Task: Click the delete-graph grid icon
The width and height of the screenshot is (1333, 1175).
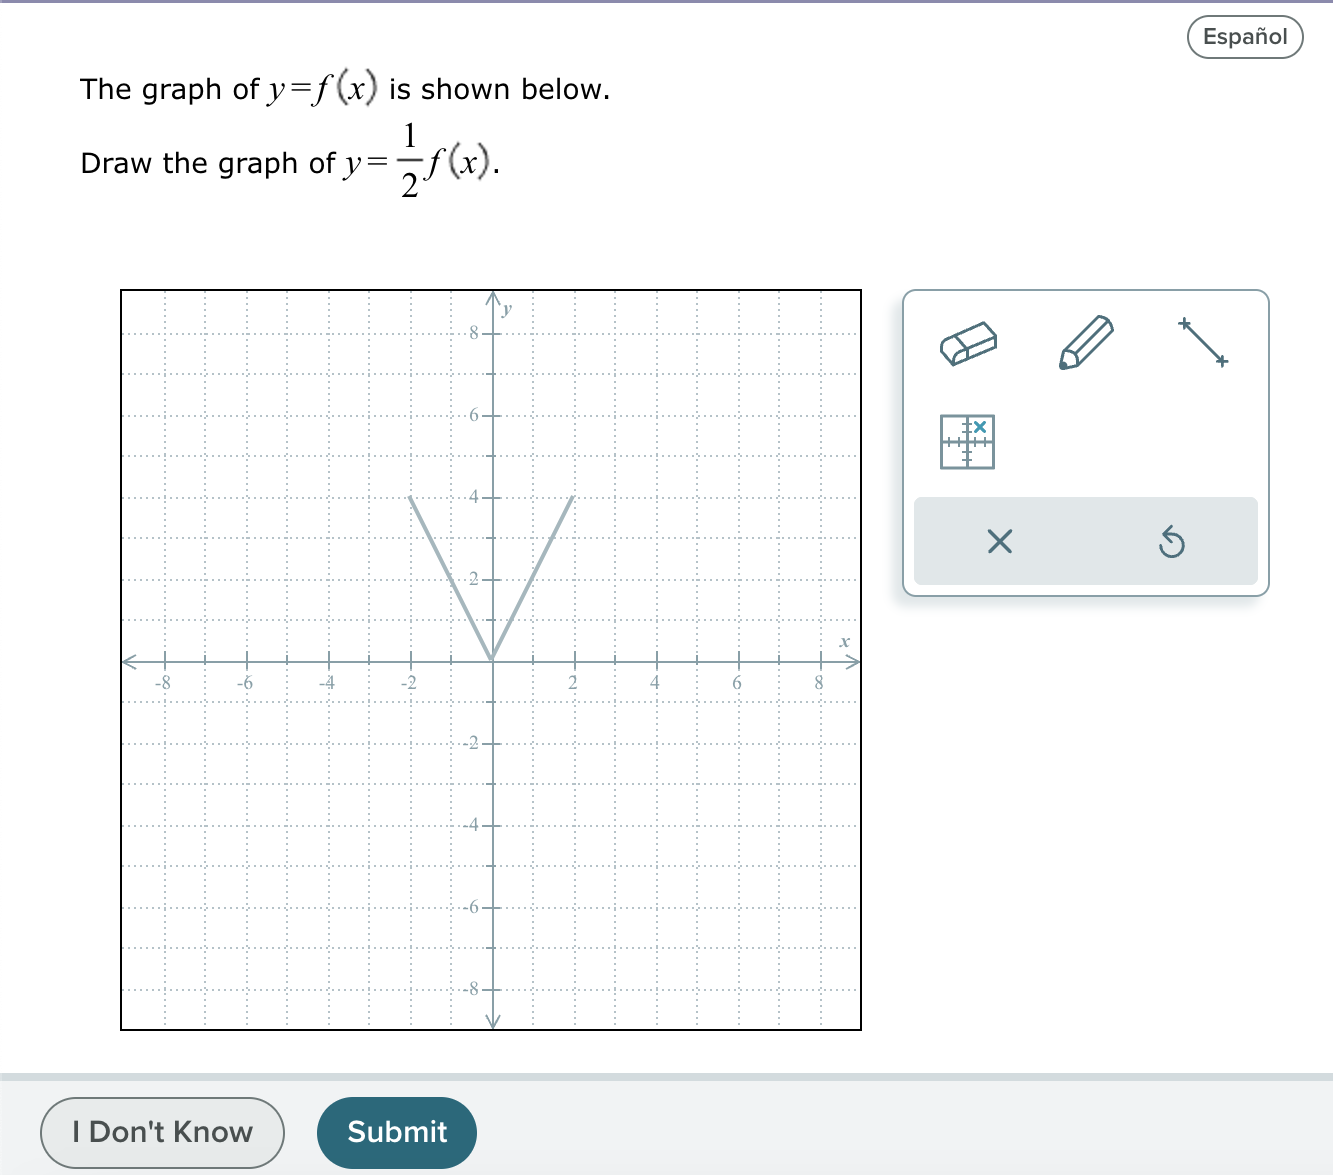Action: [966, 441]
